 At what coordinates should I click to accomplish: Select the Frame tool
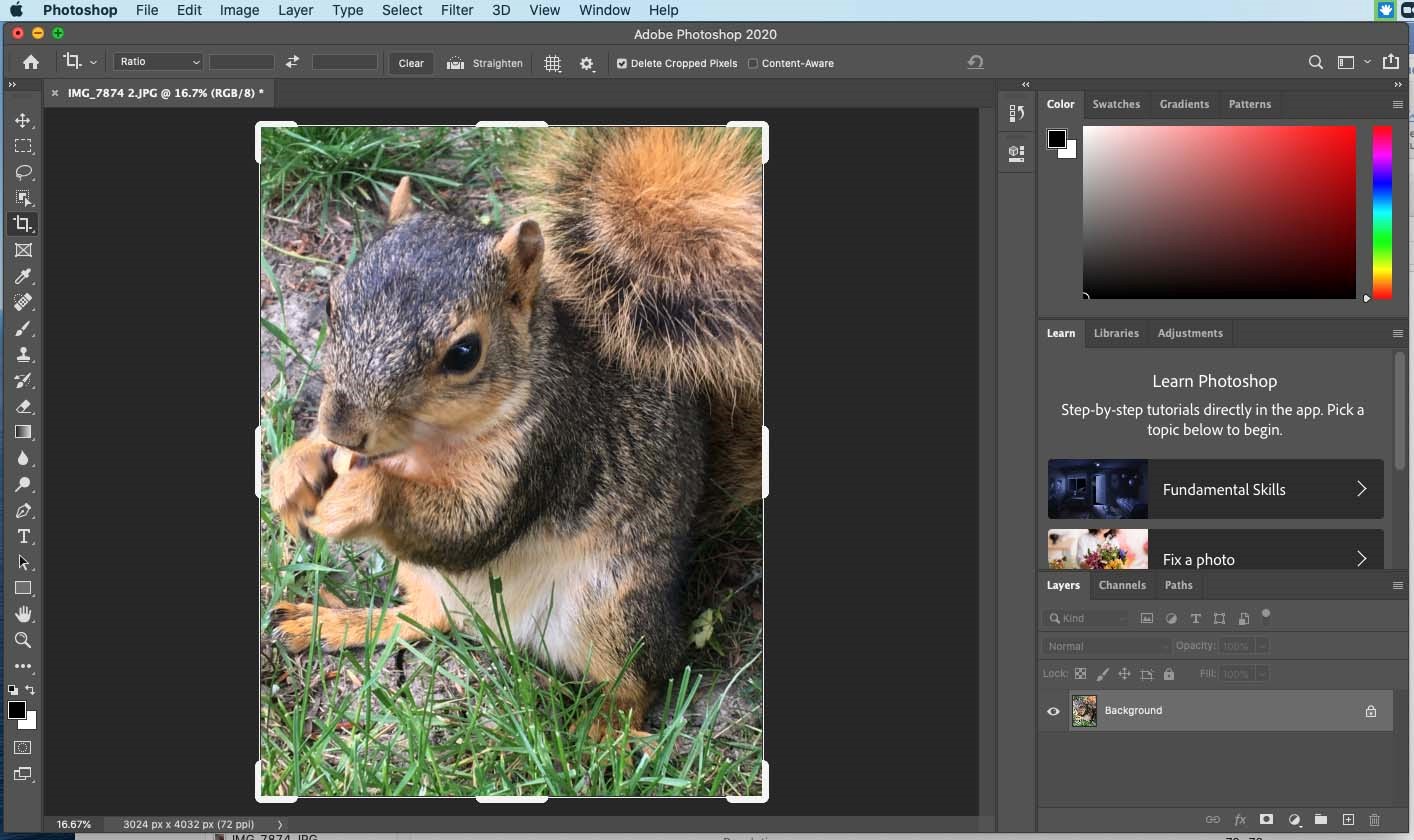pos(23,250)
